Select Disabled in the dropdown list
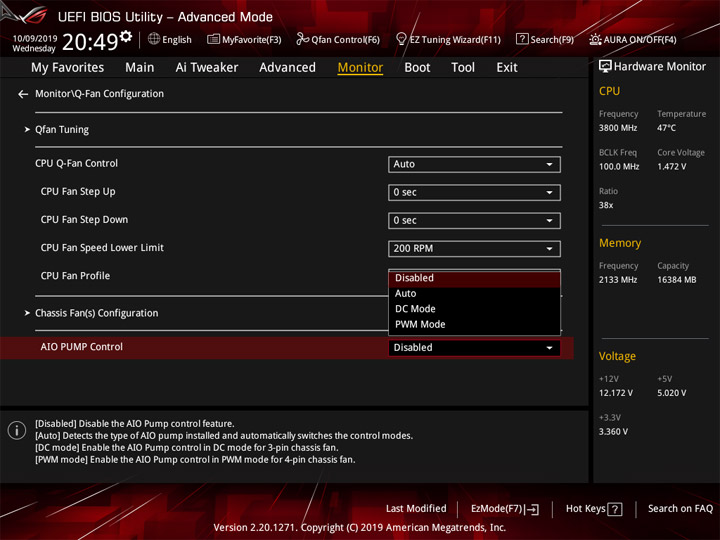Viewport: 720px width, 540px height. [474, 278]
